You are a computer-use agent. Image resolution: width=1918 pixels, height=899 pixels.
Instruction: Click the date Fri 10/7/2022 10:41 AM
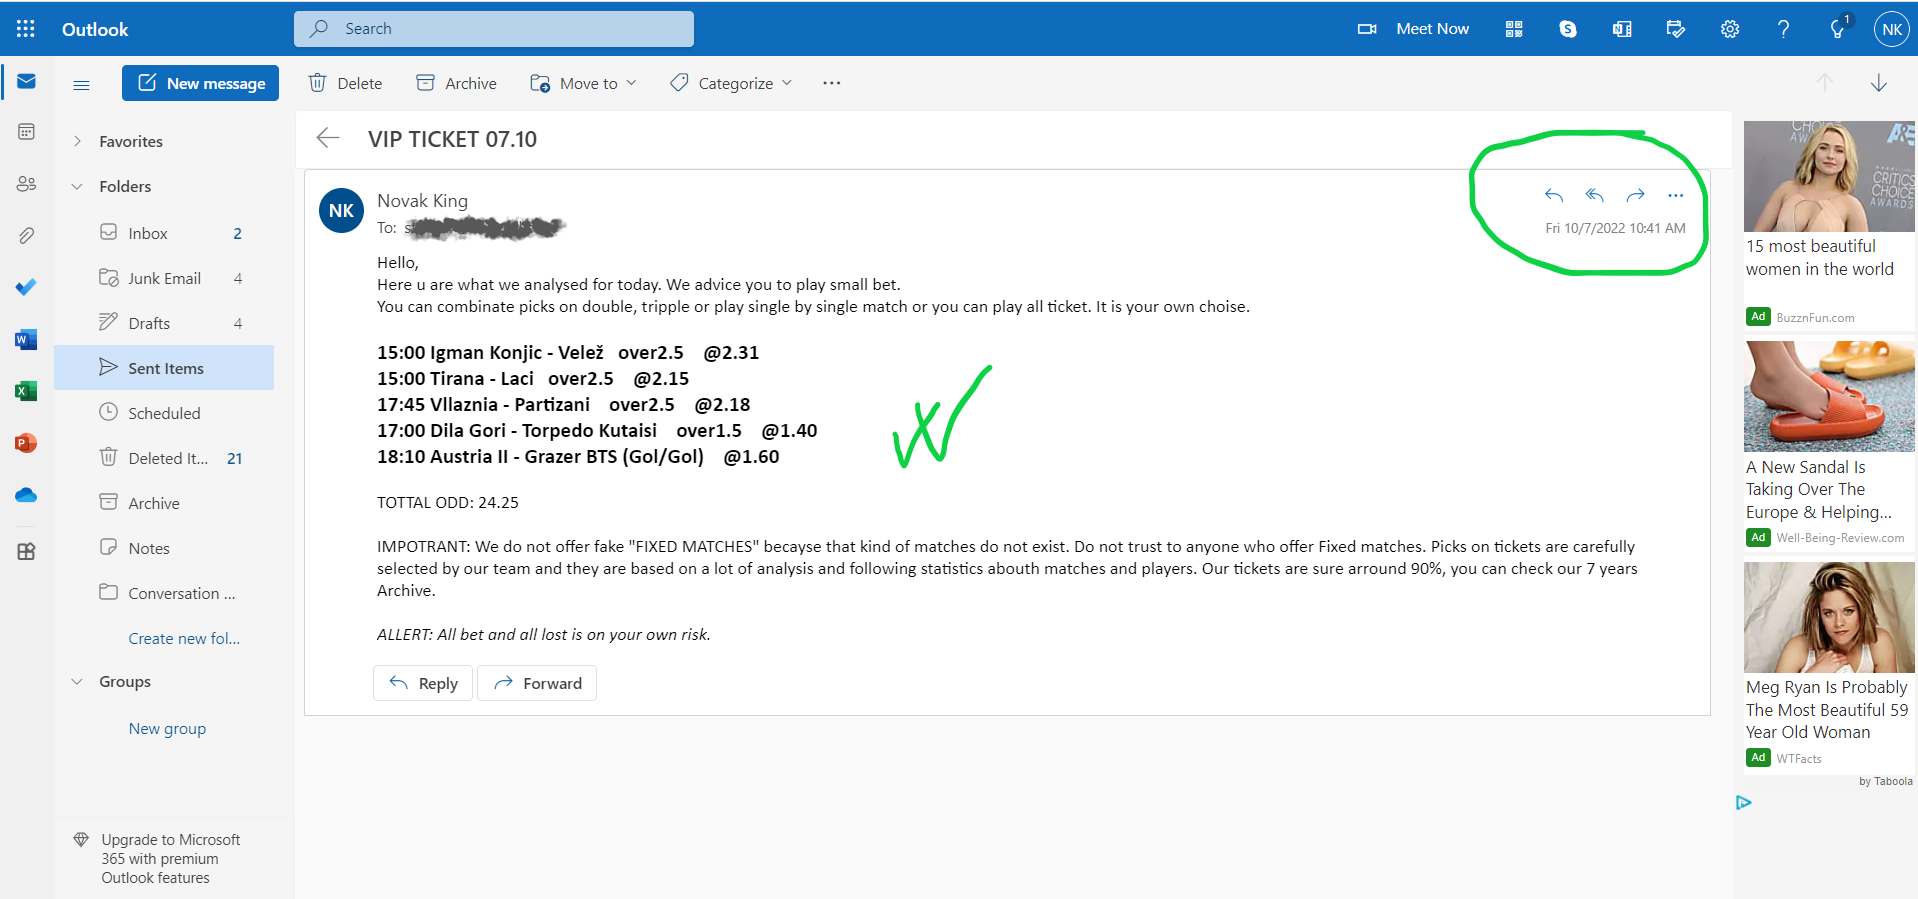pos(1615,228)
